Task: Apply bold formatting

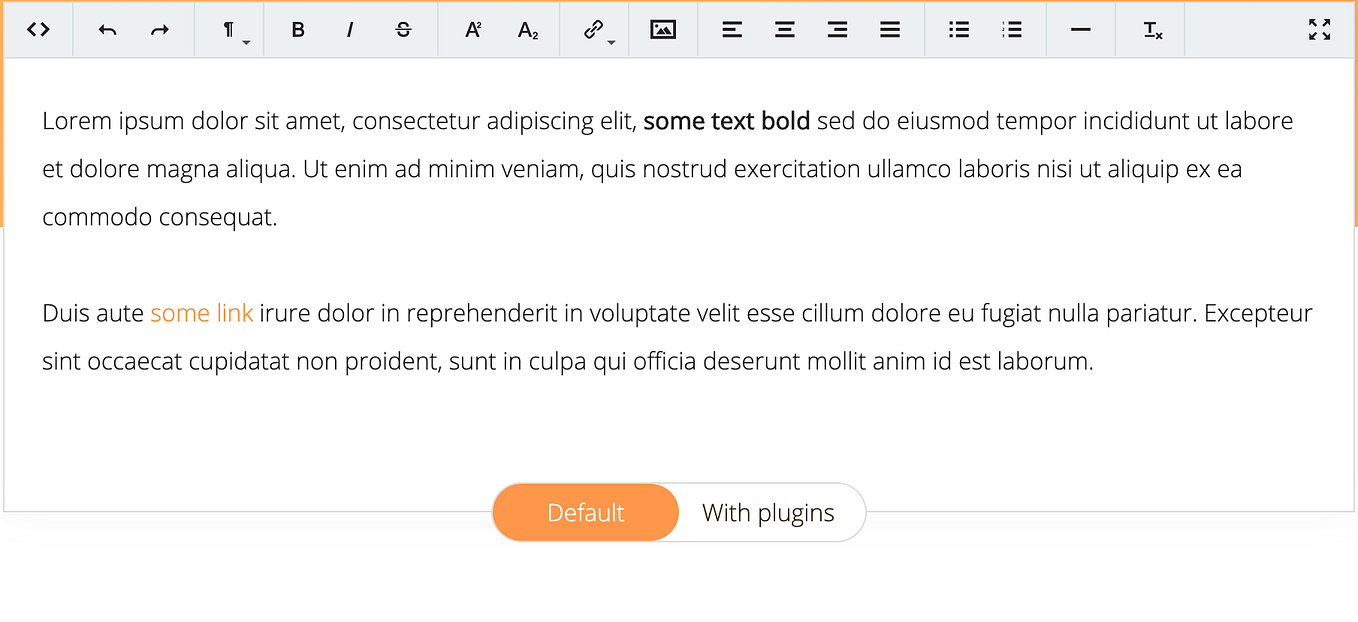Action: (x=297, y=29)
